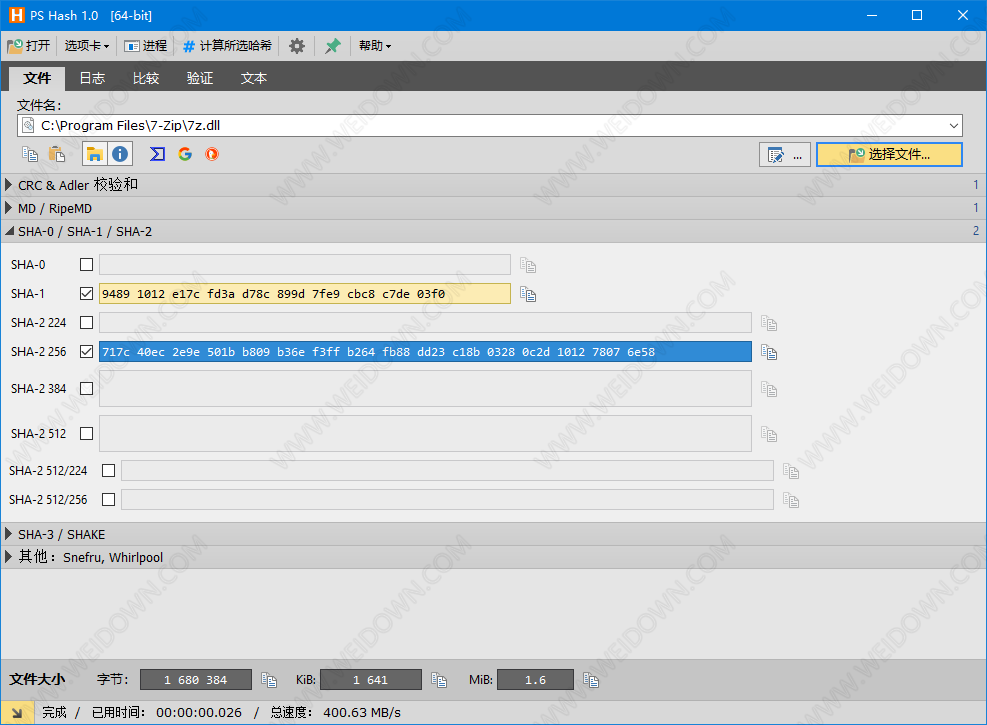
Task: Enable the SHA-2 384 checkbox
Action: point(86,388)
